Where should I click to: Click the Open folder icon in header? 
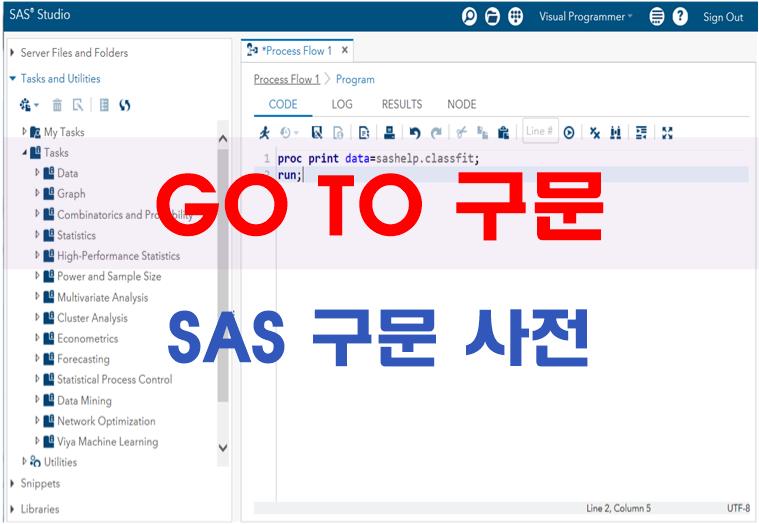pos(492,16)
